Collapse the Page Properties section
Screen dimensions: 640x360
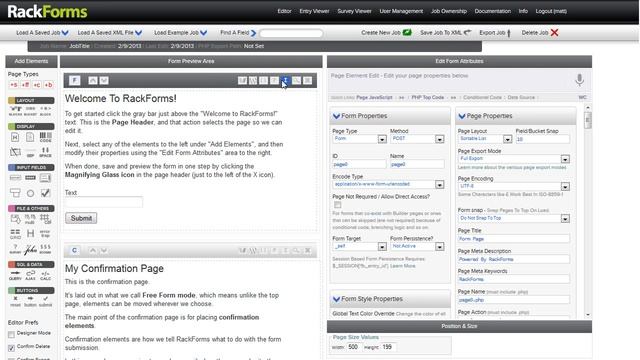[x=462, y=116]
